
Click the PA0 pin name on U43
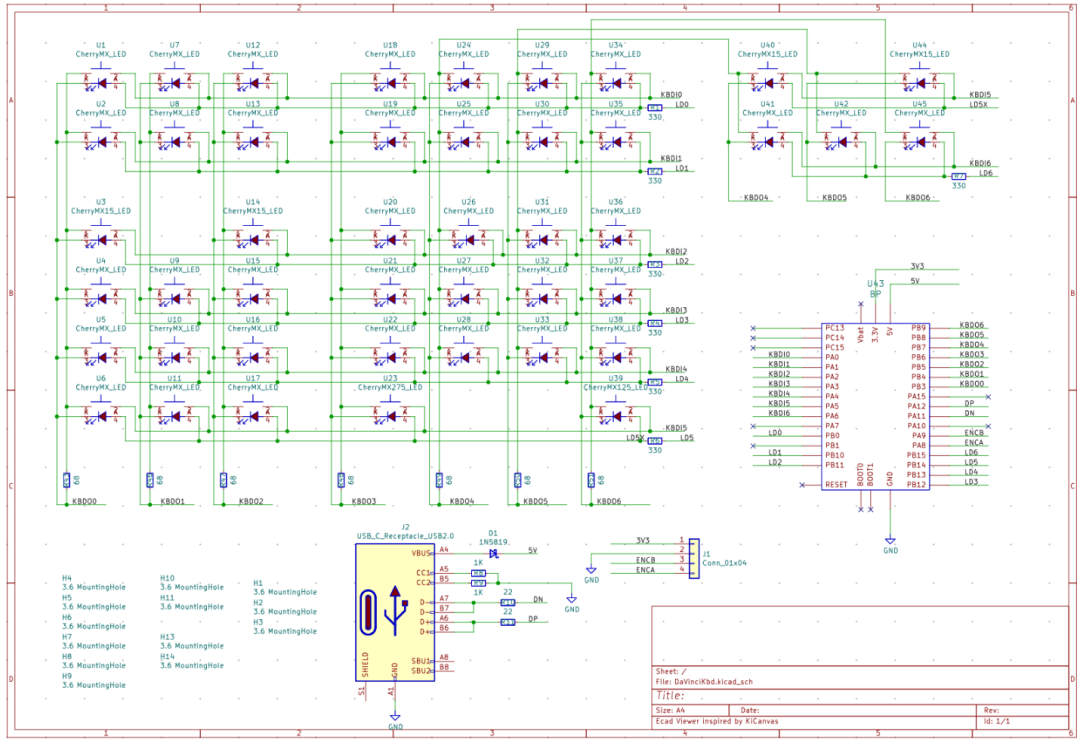[832, 357]
